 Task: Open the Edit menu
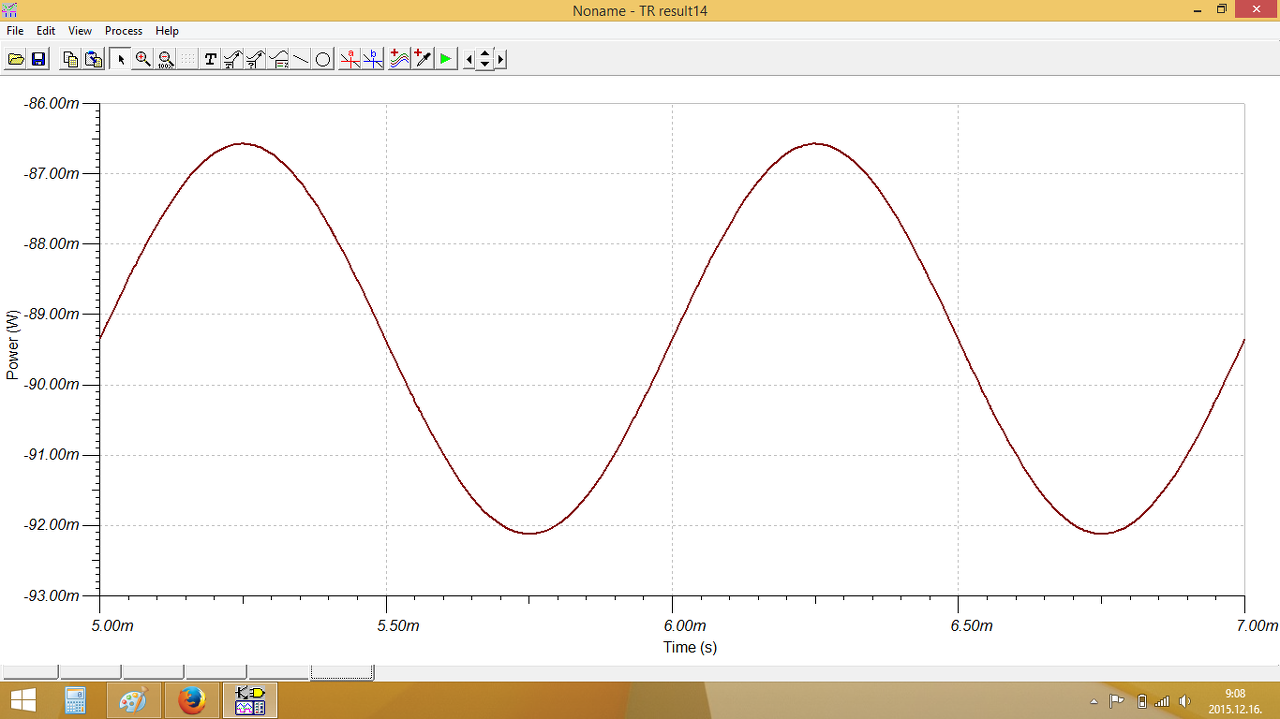46,31
